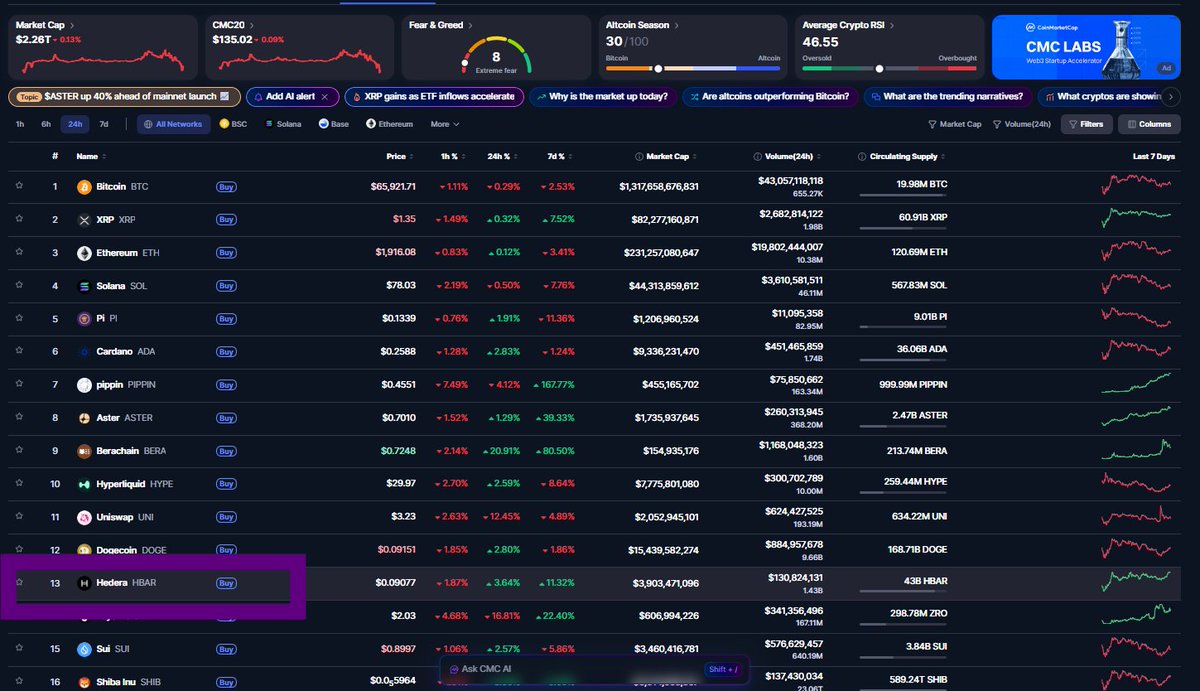Image resolution: width=1200 pixels, height=691 pixels.
Task: Click the bell icon in Add AI alert
Action: tap(258, 97)
